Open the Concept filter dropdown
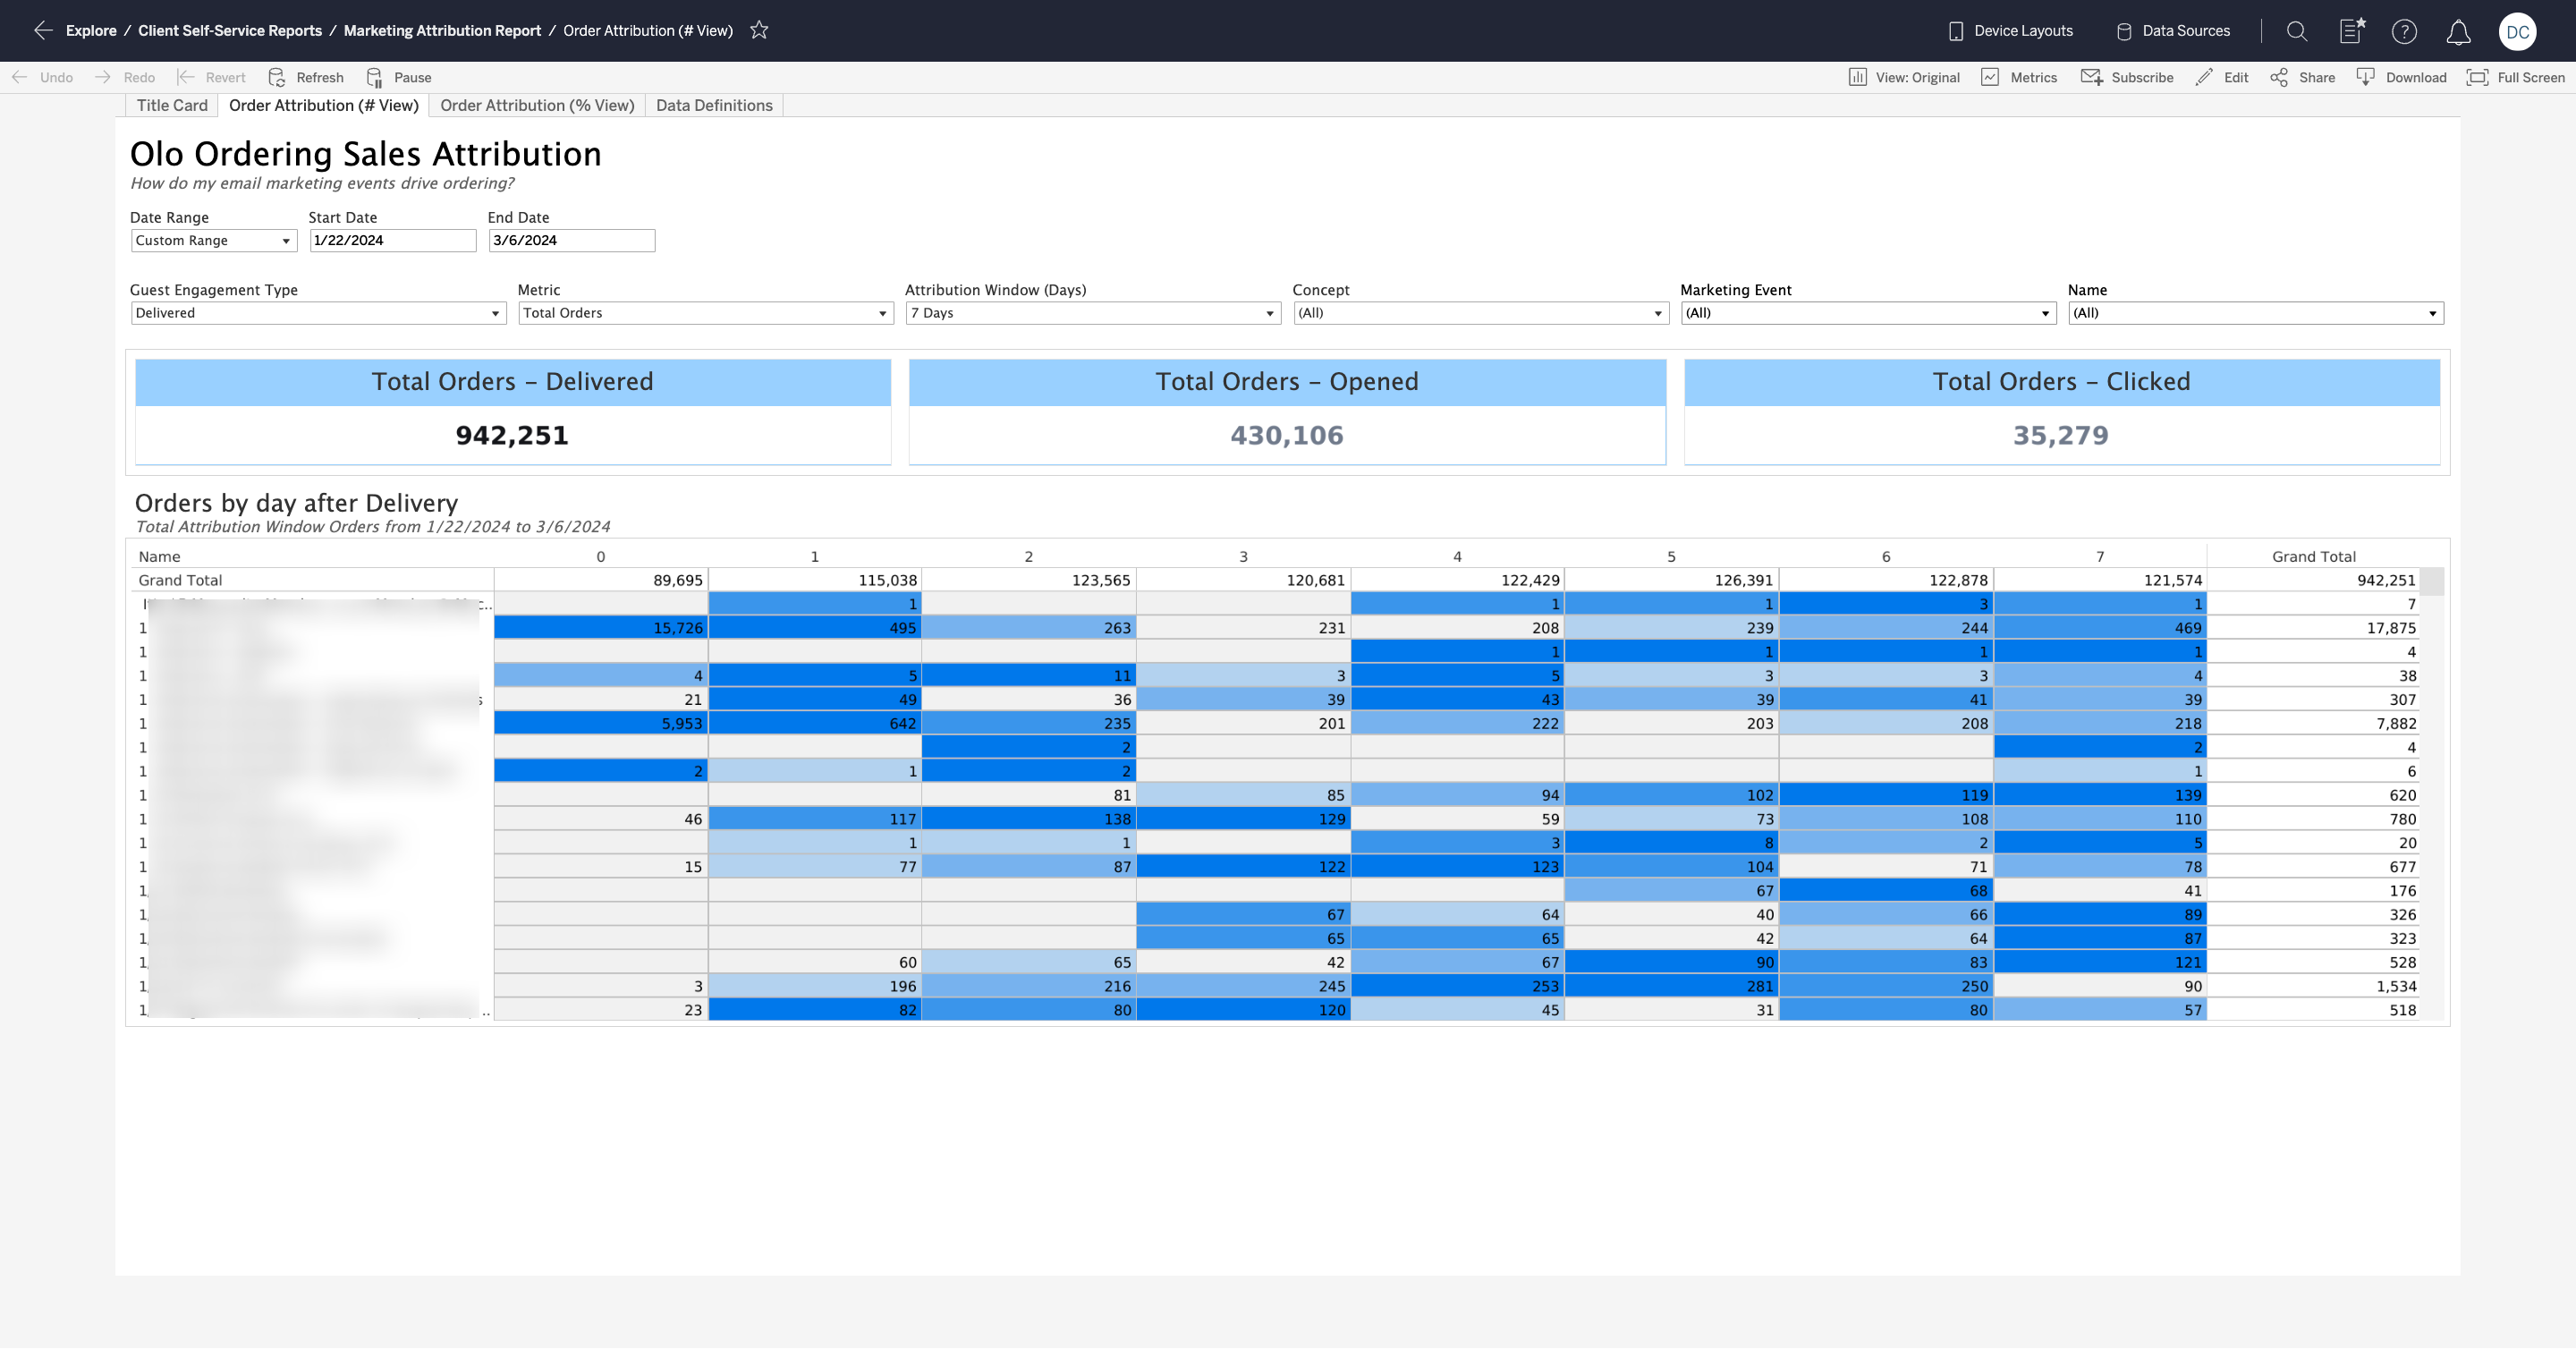The width and height of the screenshot is (2576, 1349). pyautogui.click(x=1481, y=313)
